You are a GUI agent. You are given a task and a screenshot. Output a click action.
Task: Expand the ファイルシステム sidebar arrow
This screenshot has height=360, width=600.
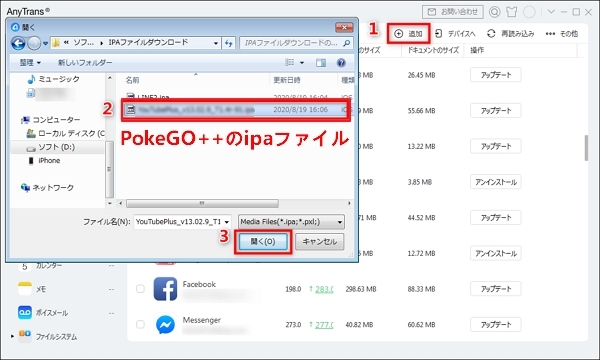(12, 336)
